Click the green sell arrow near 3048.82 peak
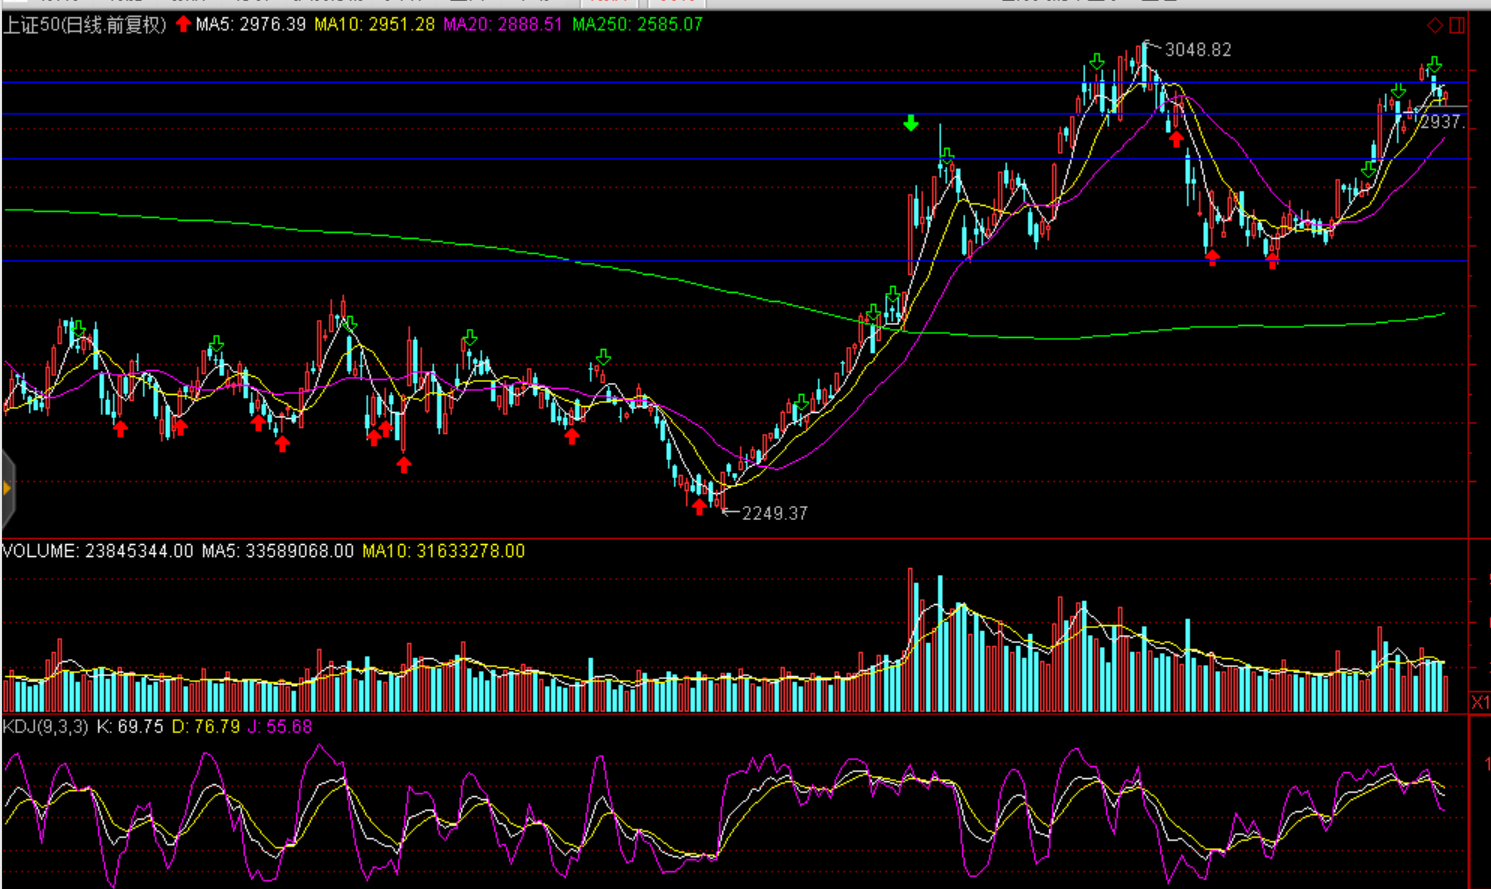The height and width of the screenshot is (889, 1491). coord(1097,63)
